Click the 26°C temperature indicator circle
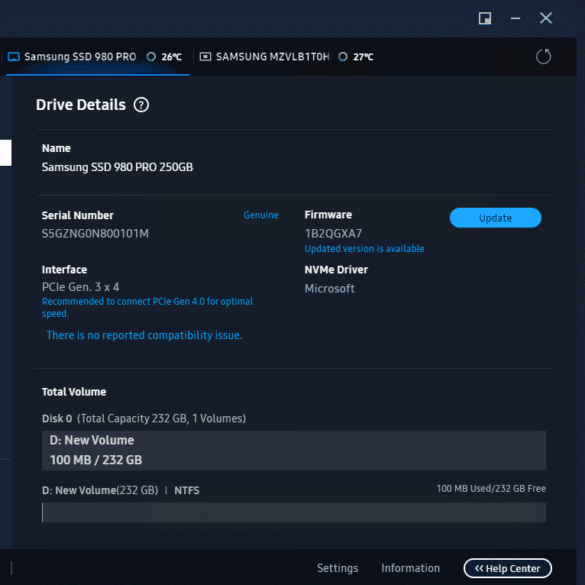This screenshot has width=585, height=585. (151, 57)
